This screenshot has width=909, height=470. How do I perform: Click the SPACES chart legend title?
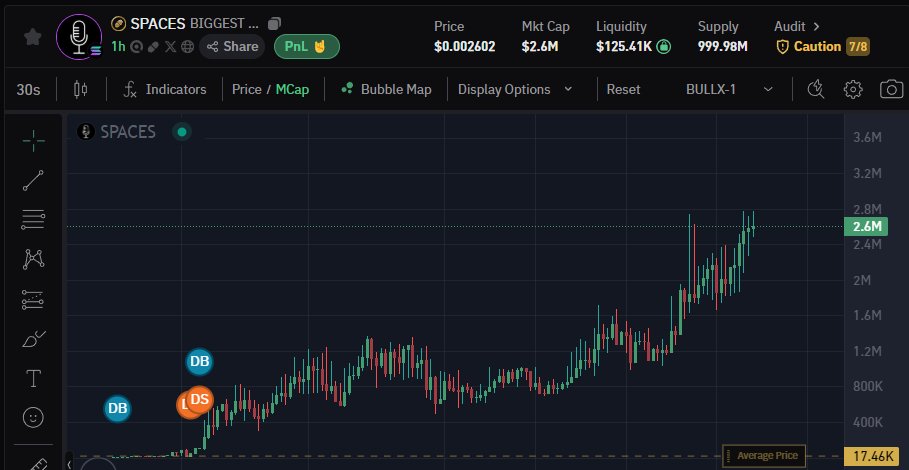pos(128,132)
